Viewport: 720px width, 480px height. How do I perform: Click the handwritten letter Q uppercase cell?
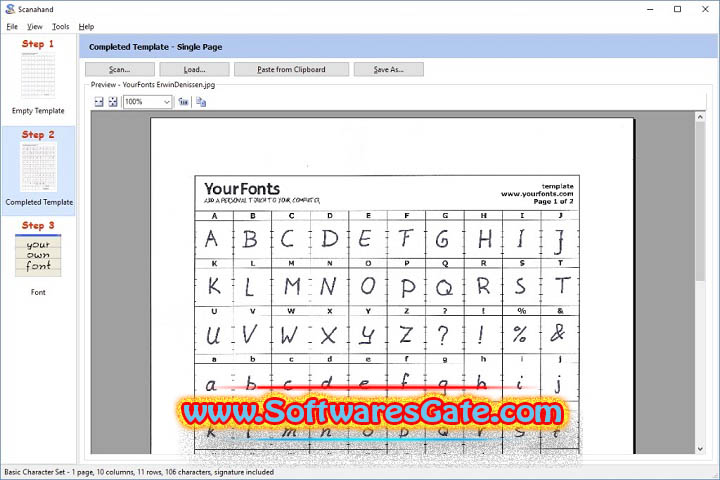click(444, 287)
